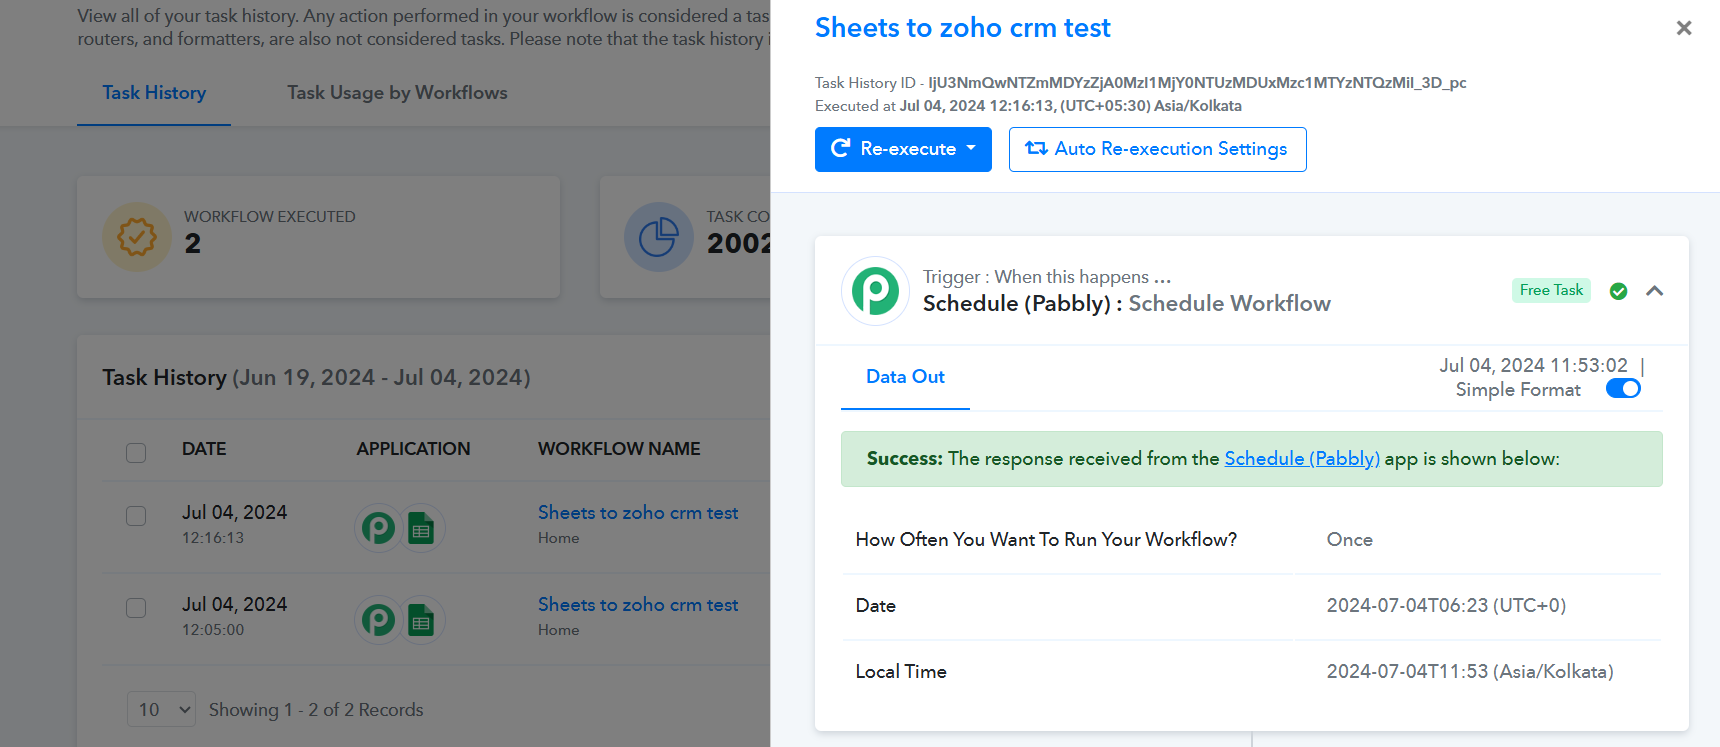Click Pabbly icon in the 12:05:00 row
The height and width of the screenshot is (747, 1720).
pyautogui.click(x=378, y=620)
